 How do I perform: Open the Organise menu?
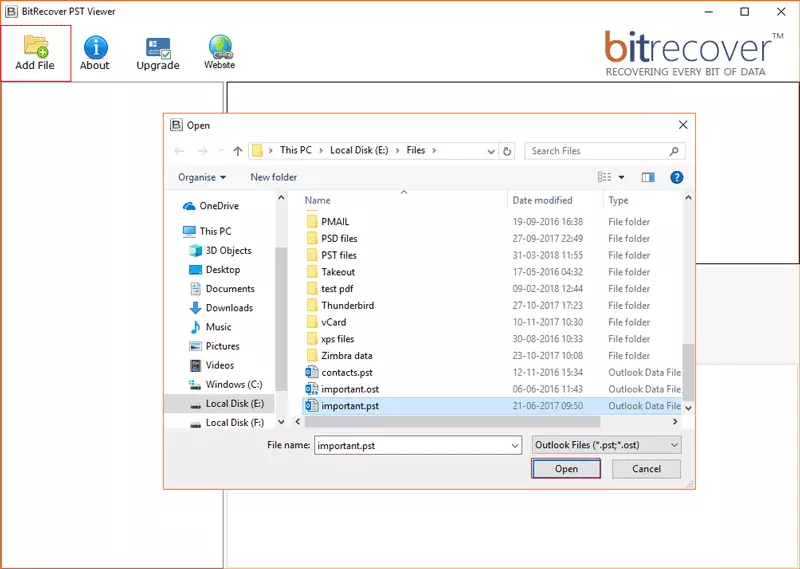202,177
